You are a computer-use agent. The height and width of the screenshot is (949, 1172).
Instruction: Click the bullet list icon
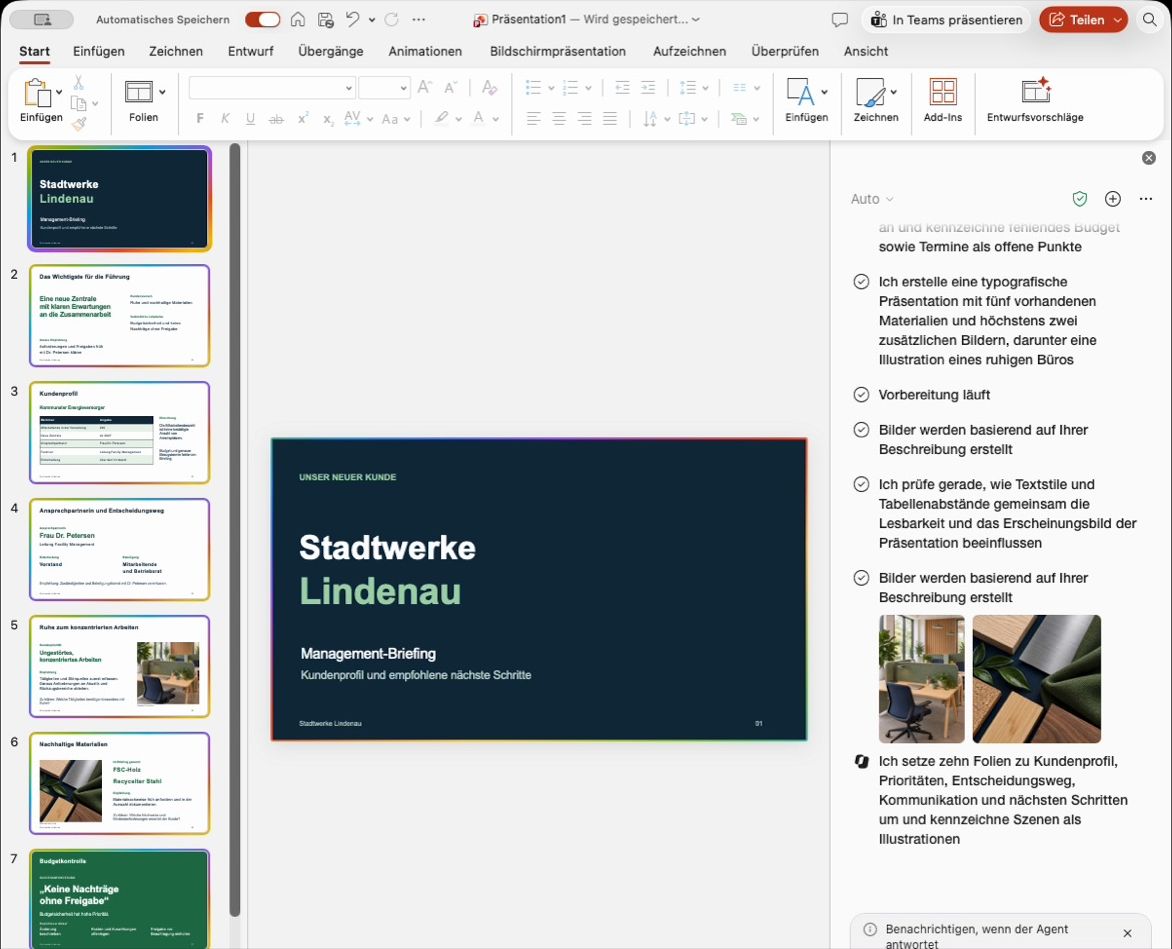533,88
